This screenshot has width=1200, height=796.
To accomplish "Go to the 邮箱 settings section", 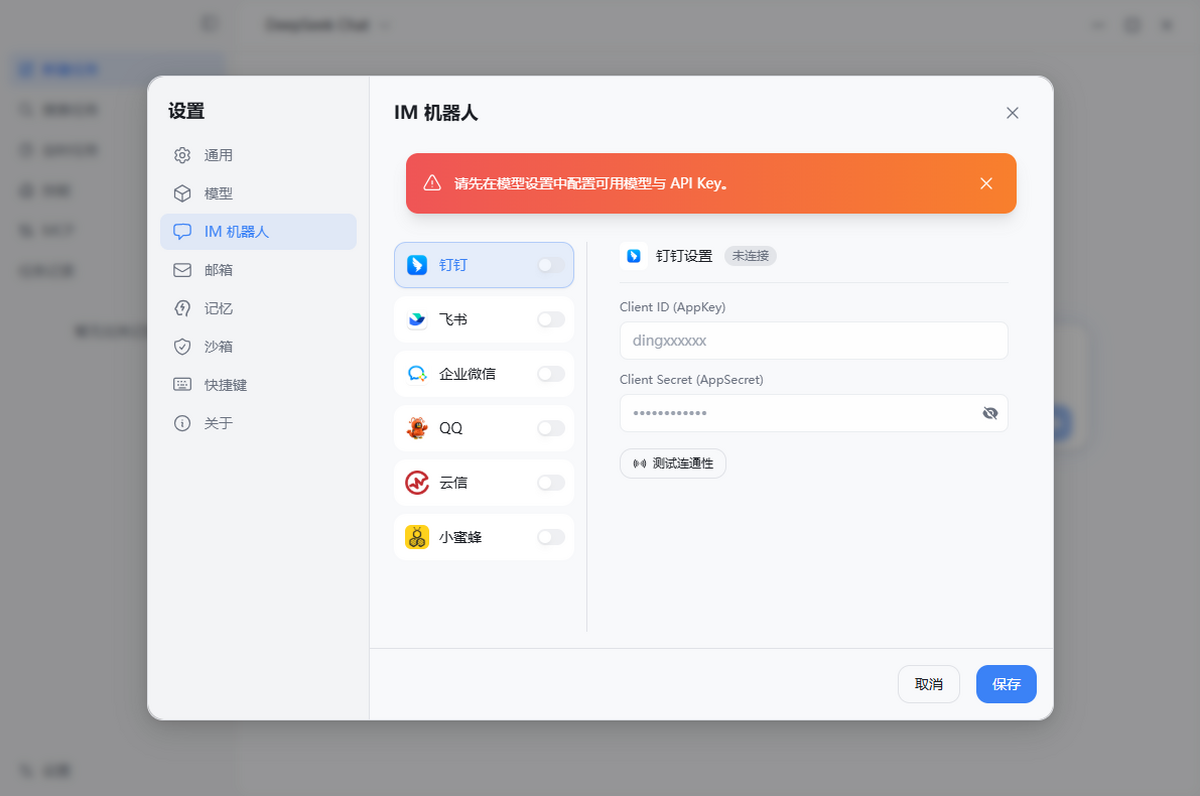I will pyautogui.click(x=218, y=270).
